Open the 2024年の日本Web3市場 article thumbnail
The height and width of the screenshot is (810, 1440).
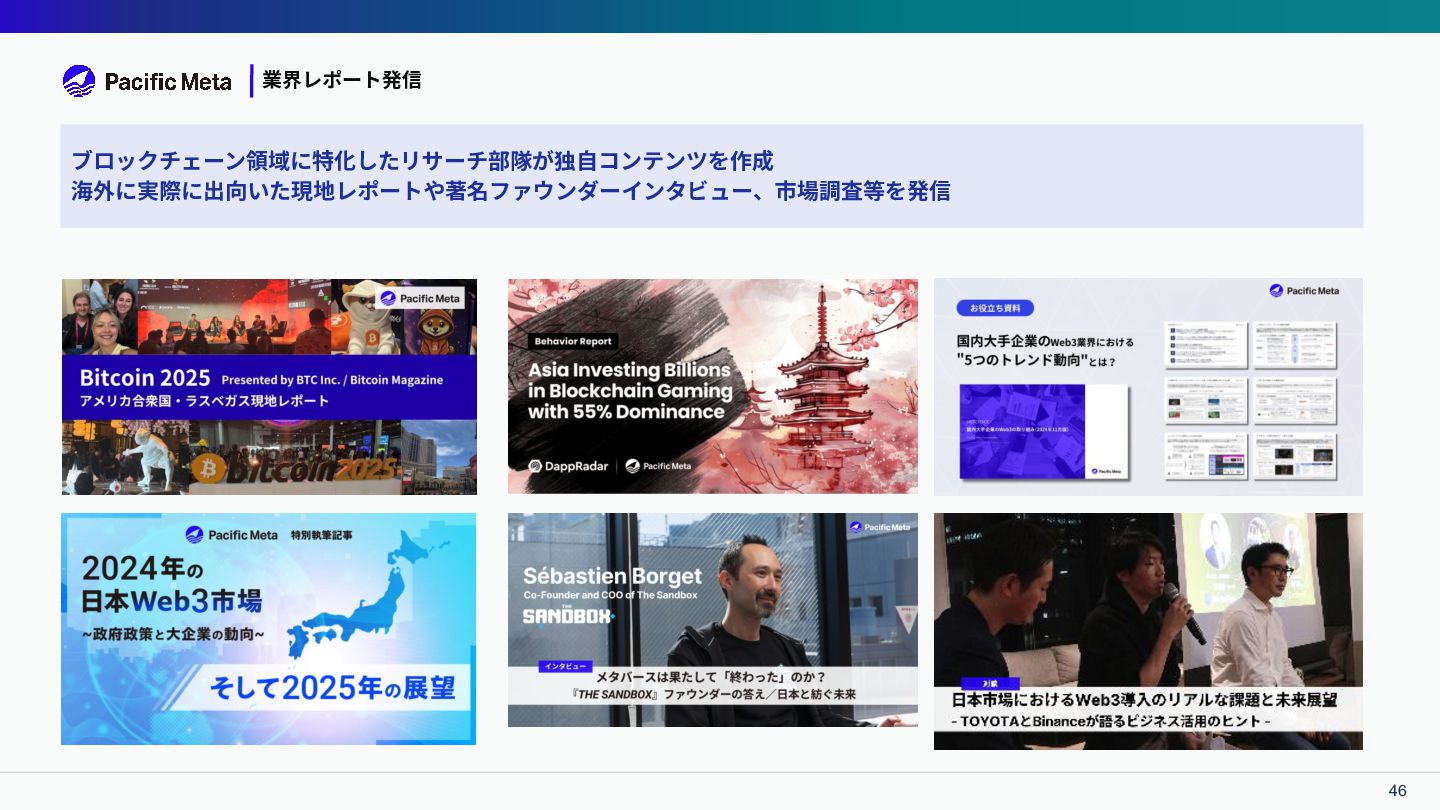tap(268, 629)
